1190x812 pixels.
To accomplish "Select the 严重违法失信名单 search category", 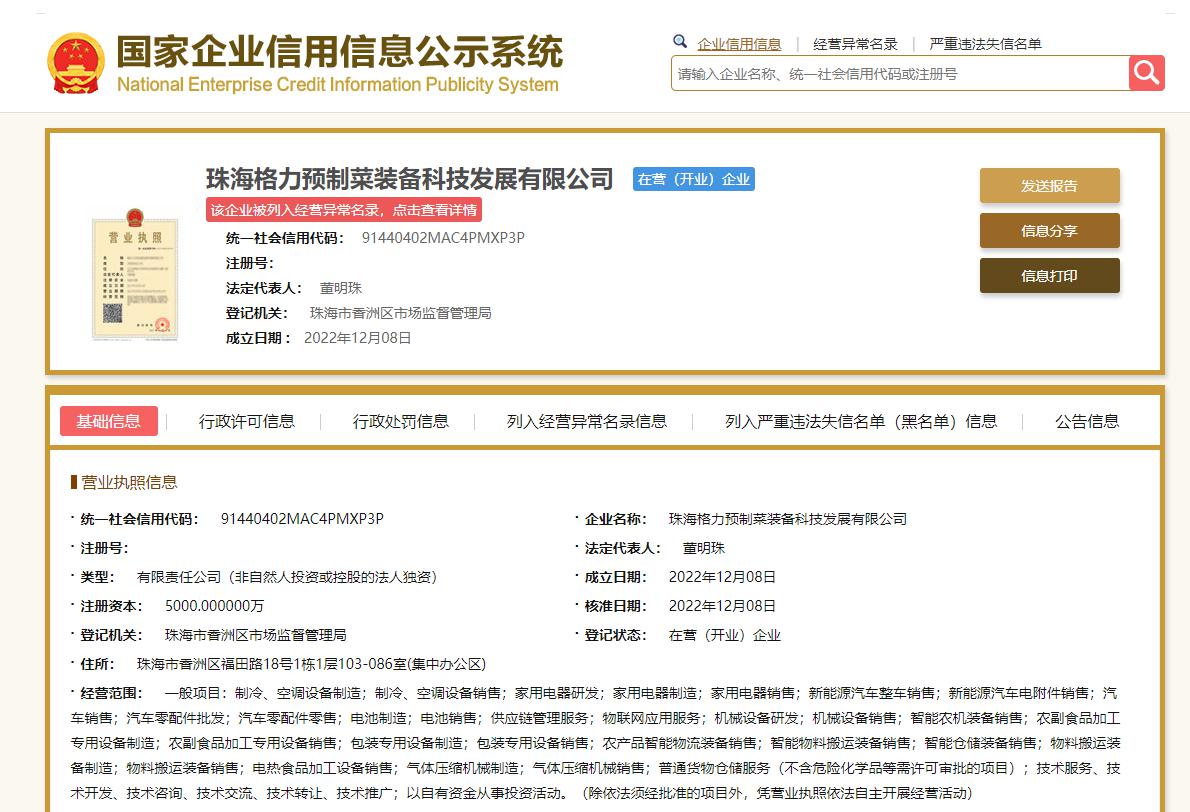I will 985,44.
